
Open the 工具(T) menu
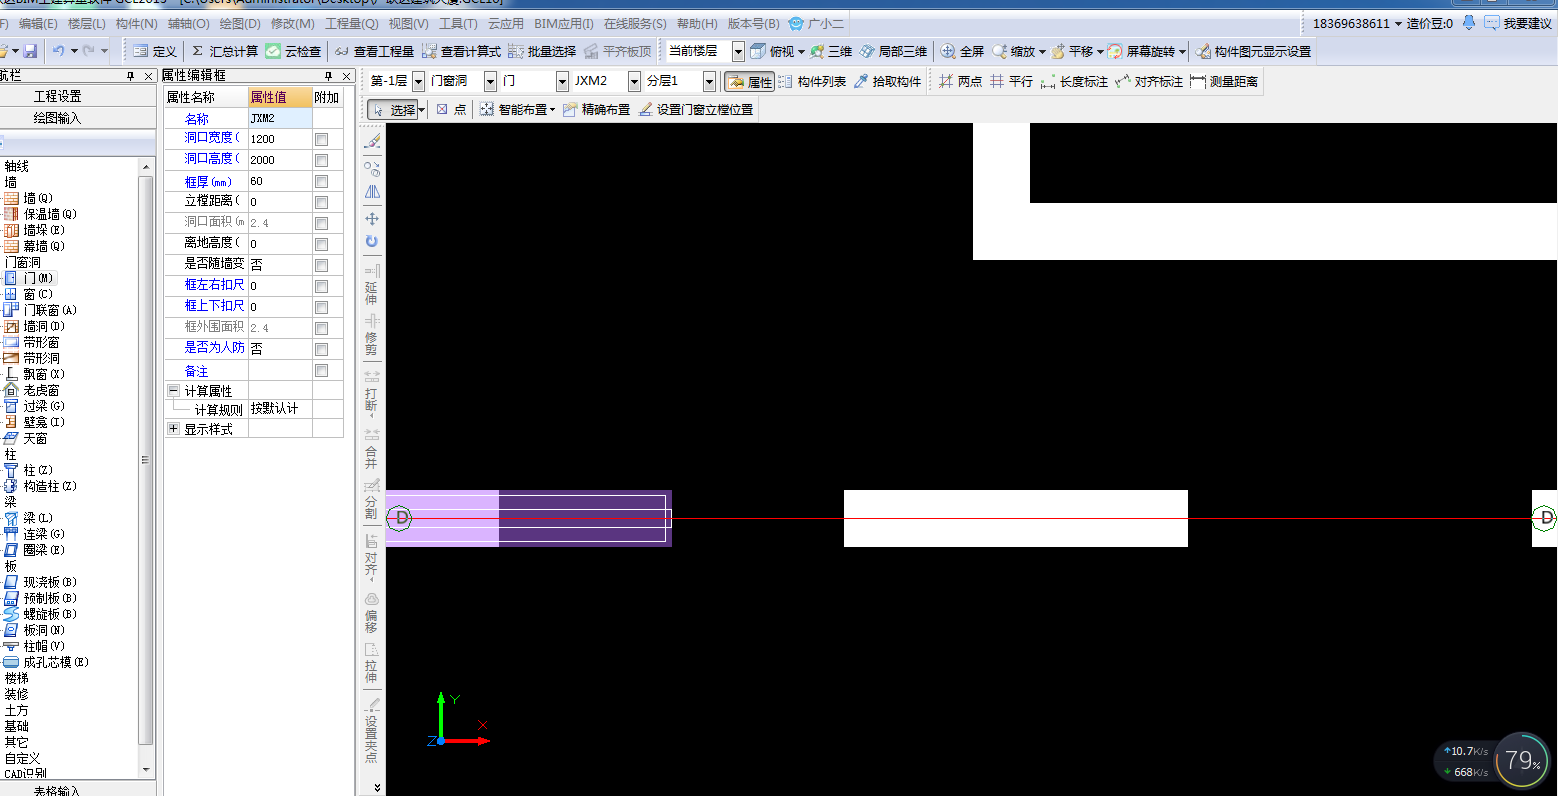coord(458,23)
